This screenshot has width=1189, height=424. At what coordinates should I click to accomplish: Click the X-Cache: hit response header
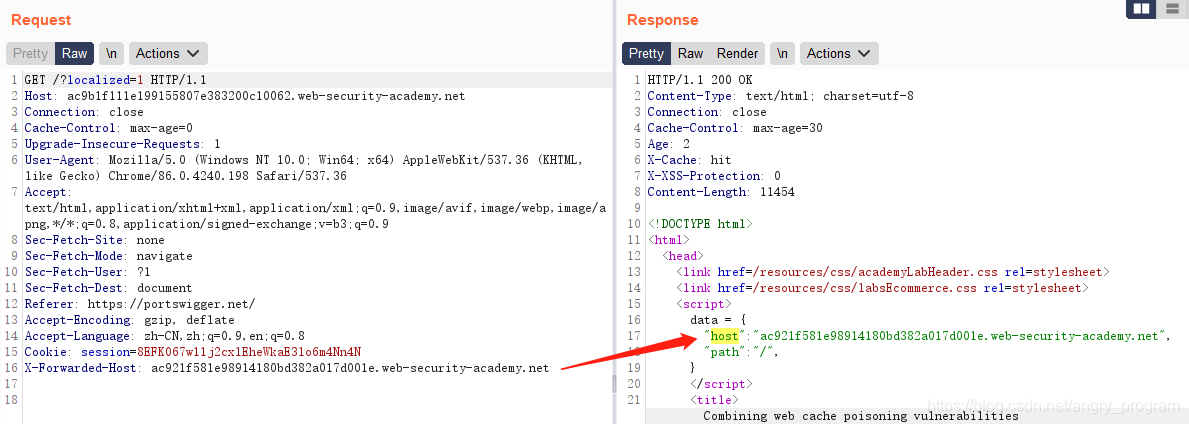click(689, 160)
